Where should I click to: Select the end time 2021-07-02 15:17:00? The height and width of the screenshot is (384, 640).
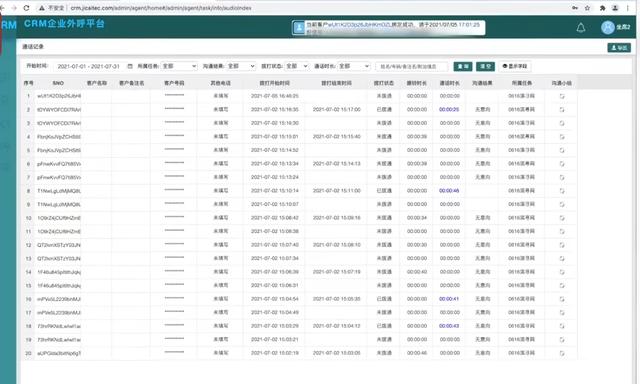click(x=337, y=109)
